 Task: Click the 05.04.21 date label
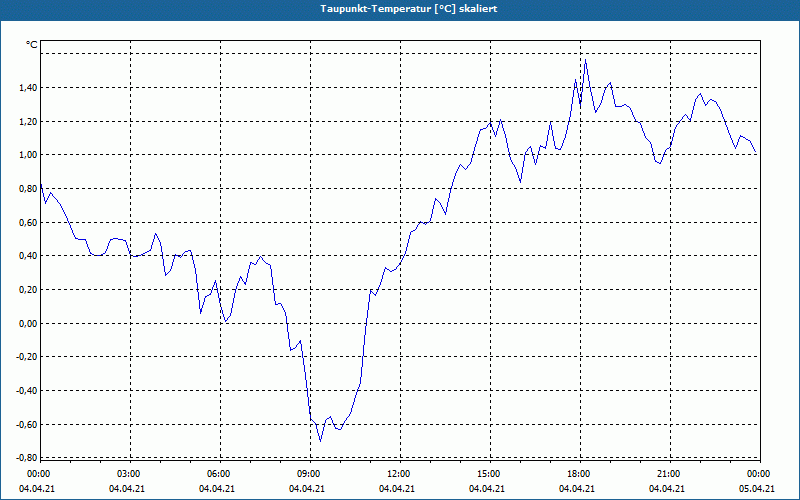757,489
